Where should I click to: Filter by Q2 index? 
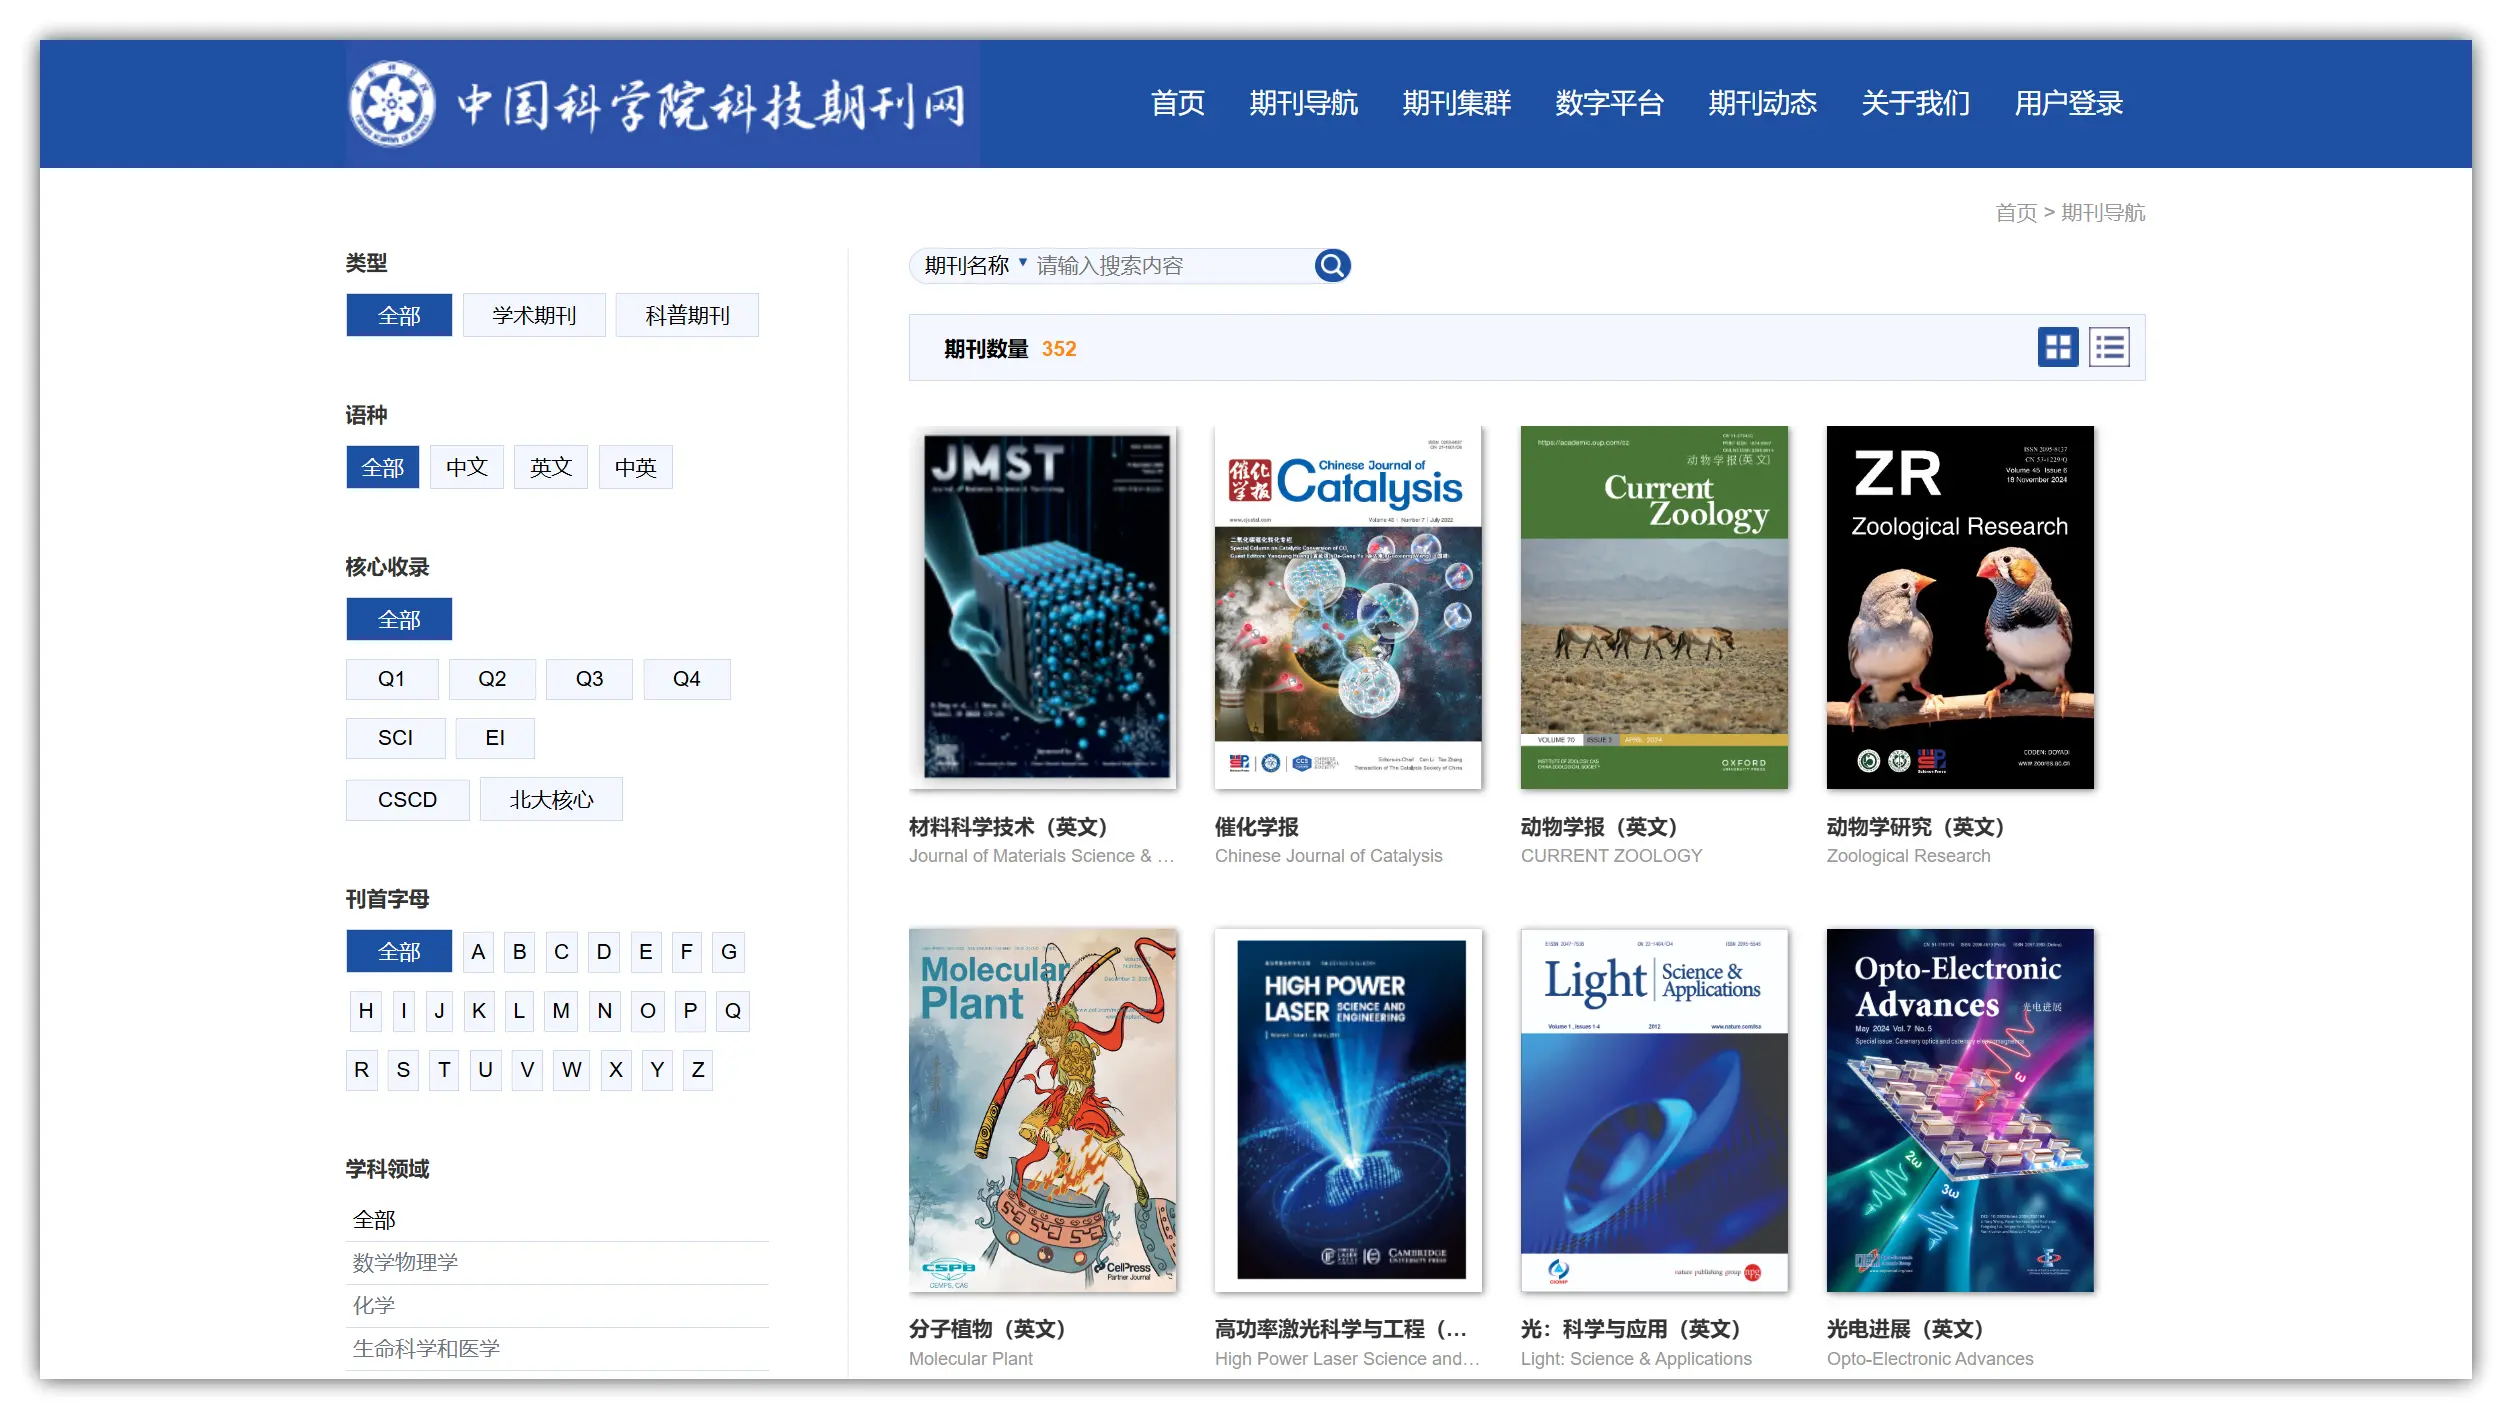492,679
